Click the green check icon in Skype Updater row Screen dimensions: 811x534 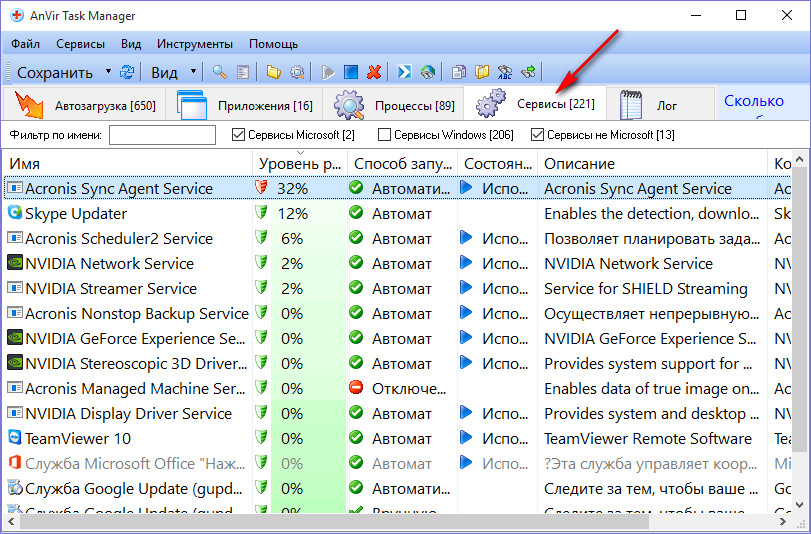[x=356, y=213]
